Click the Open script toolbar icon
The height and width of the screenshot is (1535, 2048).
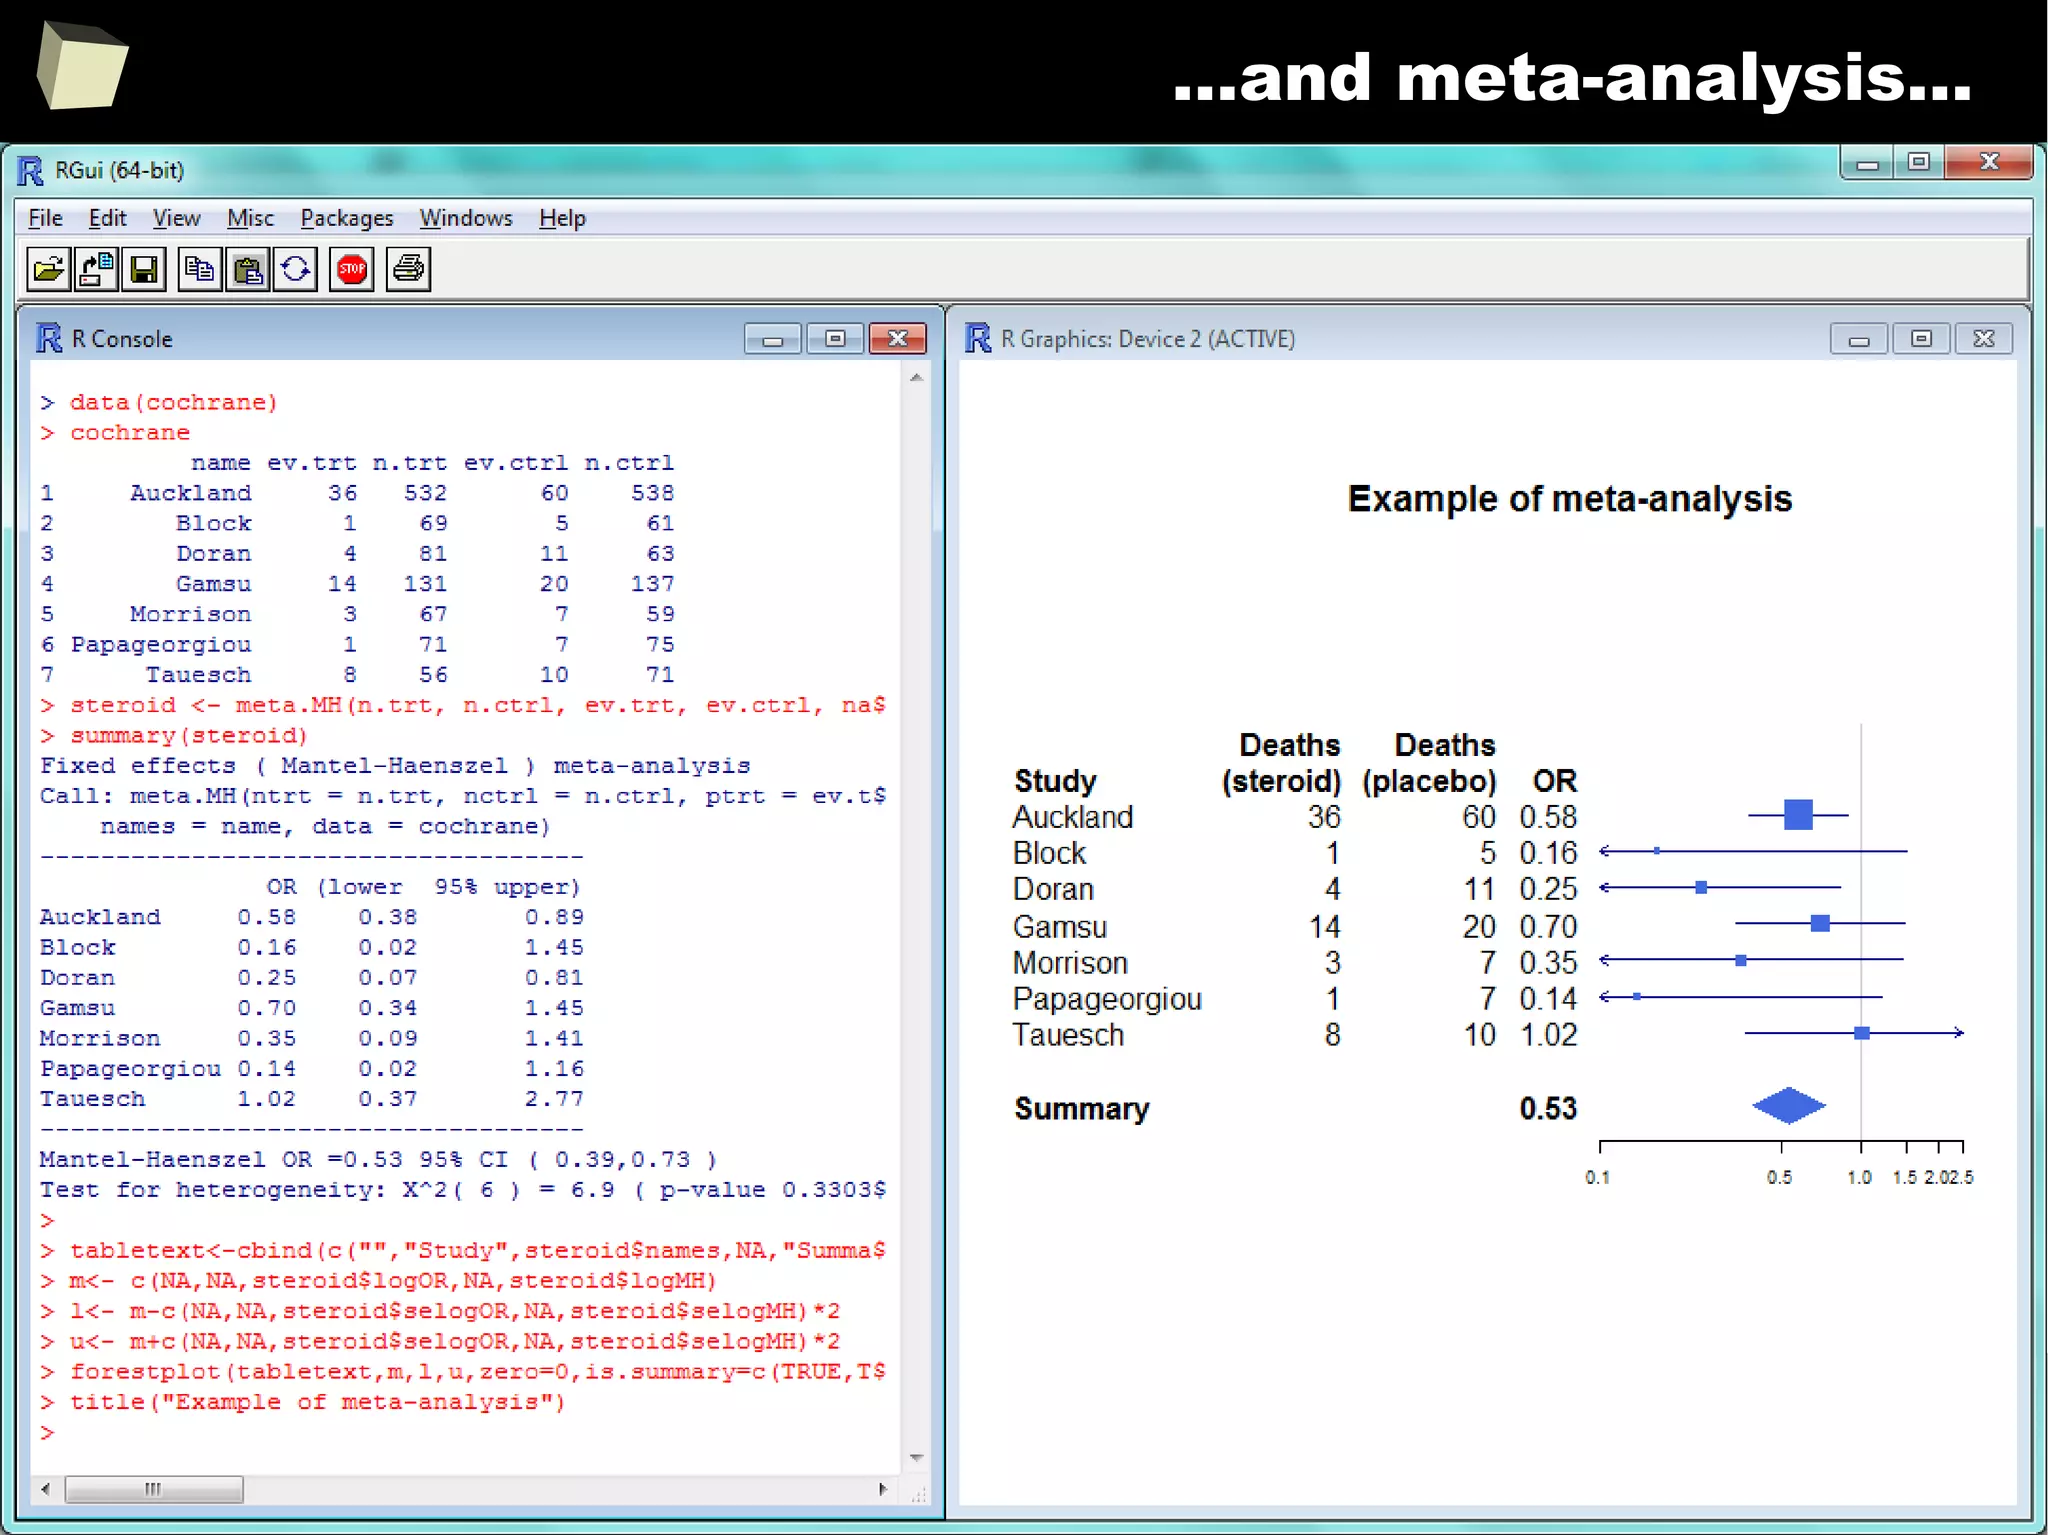click(48, 270)
